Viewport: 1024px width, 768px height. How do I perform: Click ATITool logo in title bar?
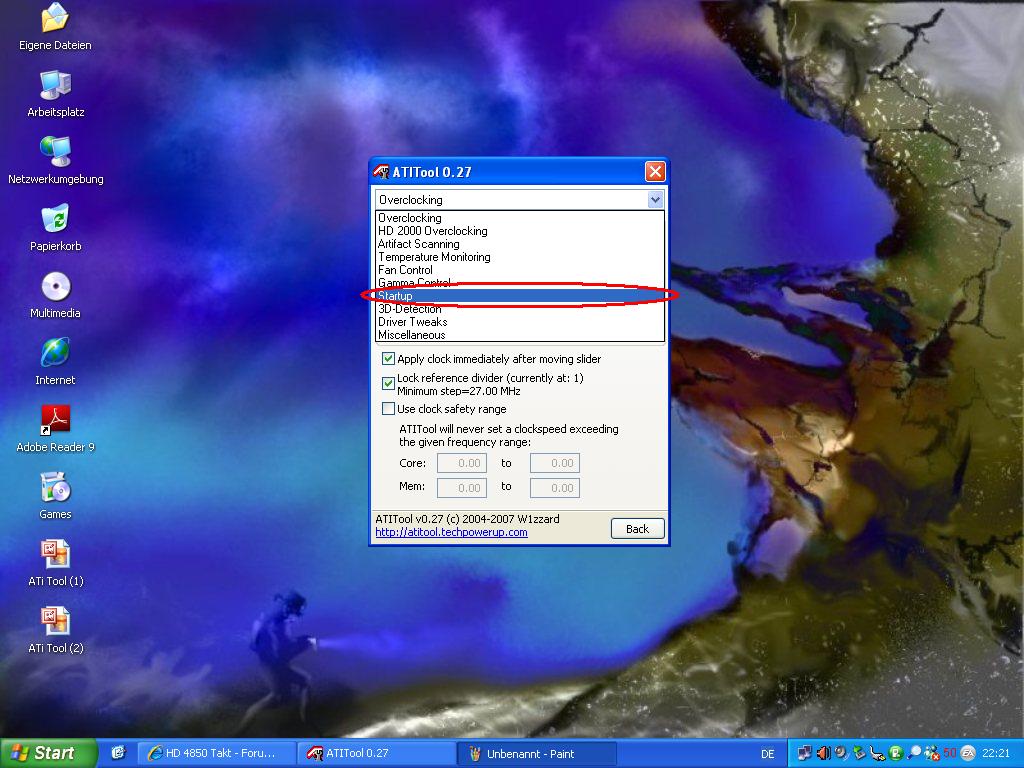click(x=381, y=172)
